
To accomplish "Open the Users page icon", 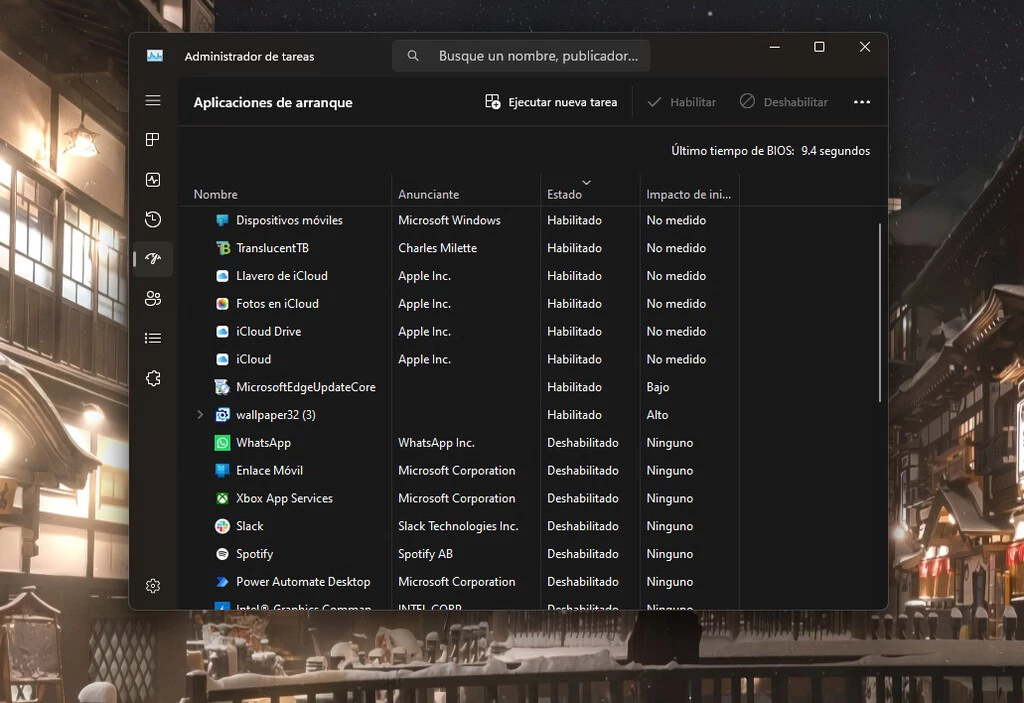I will (x=153, y=299).
